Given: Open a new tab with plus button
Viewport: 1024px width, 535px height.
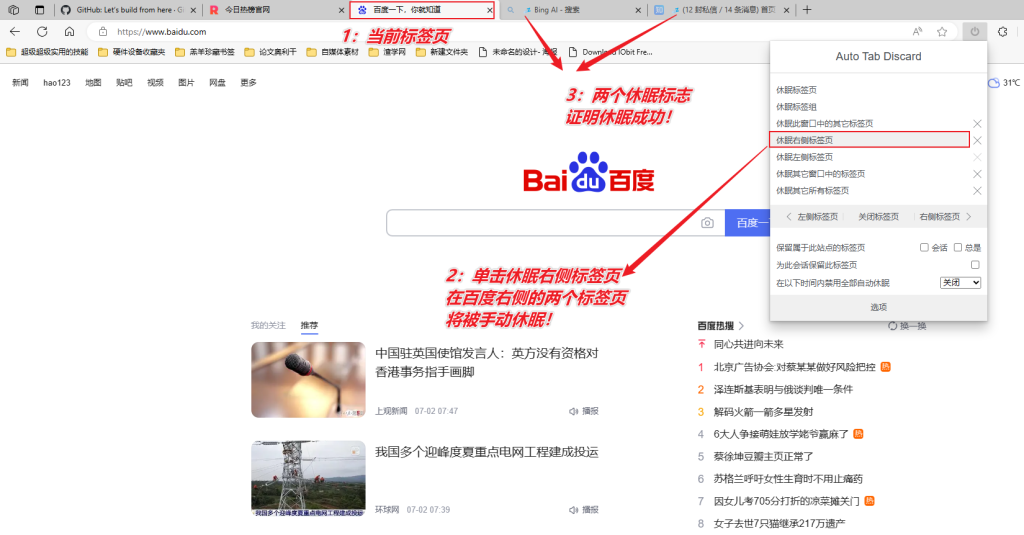Looking at the screenshot, I should pos(807,10).
